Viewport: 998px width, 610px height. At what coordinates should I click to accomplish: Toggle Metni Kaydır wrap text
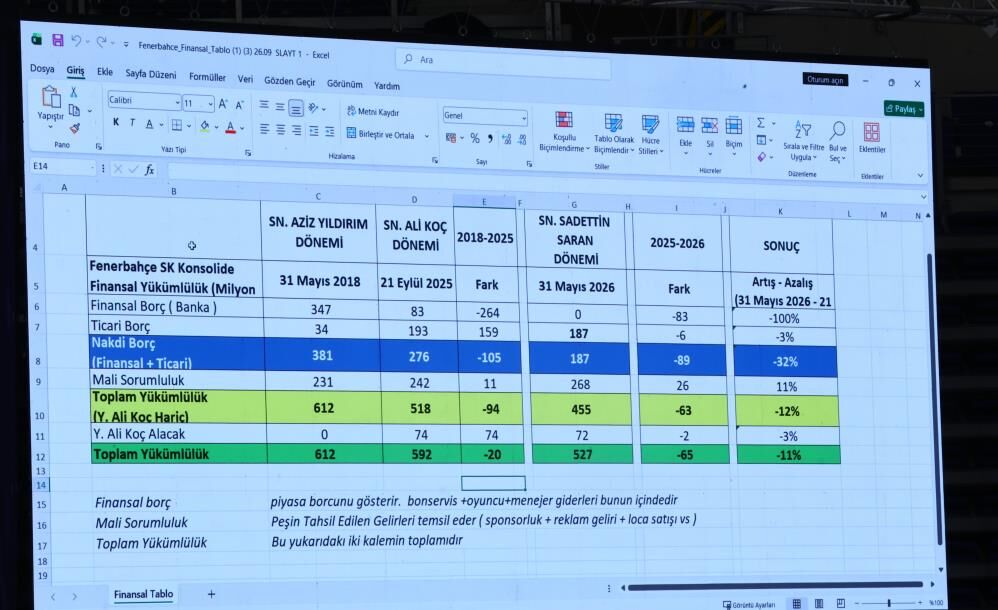coord(373,112)
